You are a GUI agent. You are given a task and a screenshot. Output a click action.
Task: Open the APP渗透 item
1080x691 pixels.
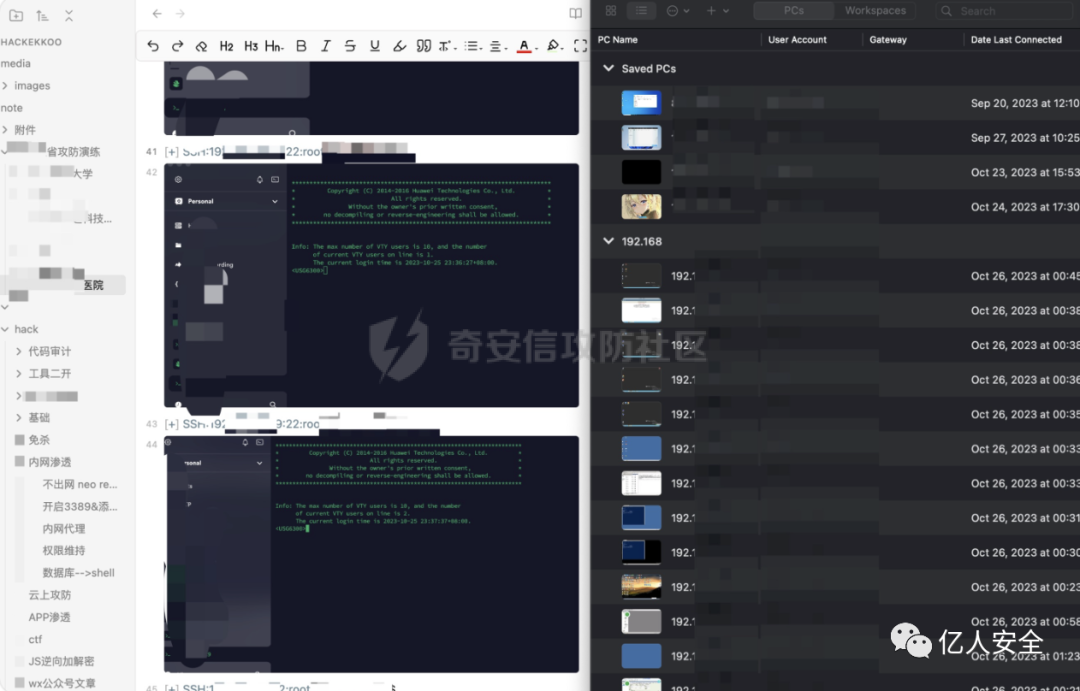pos(50,617)
